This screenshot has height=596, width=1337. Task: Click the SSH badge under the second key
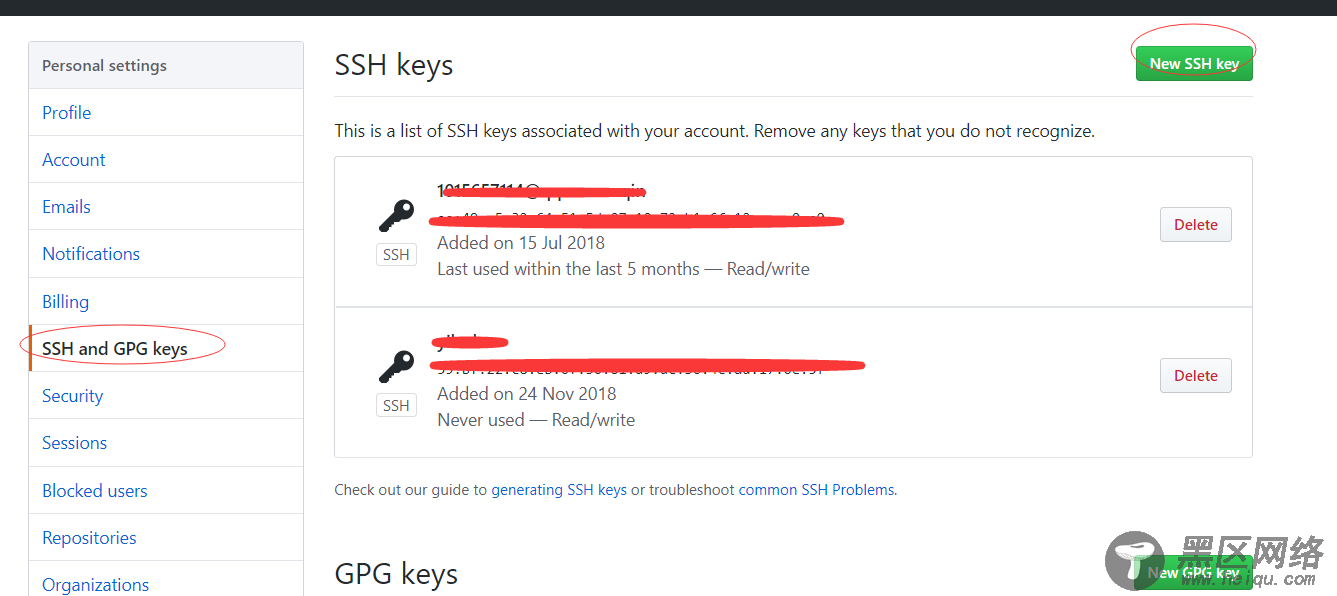[396, 405]
